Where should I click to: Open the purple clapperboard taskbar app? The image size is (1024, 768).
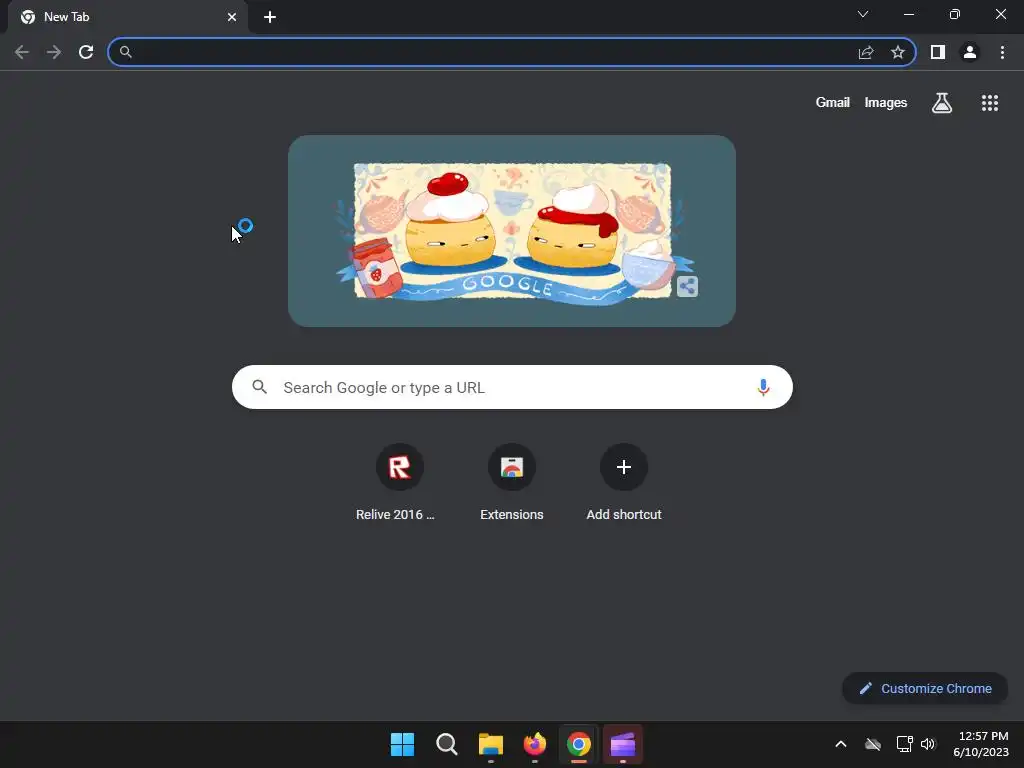pyautogui.click(x=622, y=744)
